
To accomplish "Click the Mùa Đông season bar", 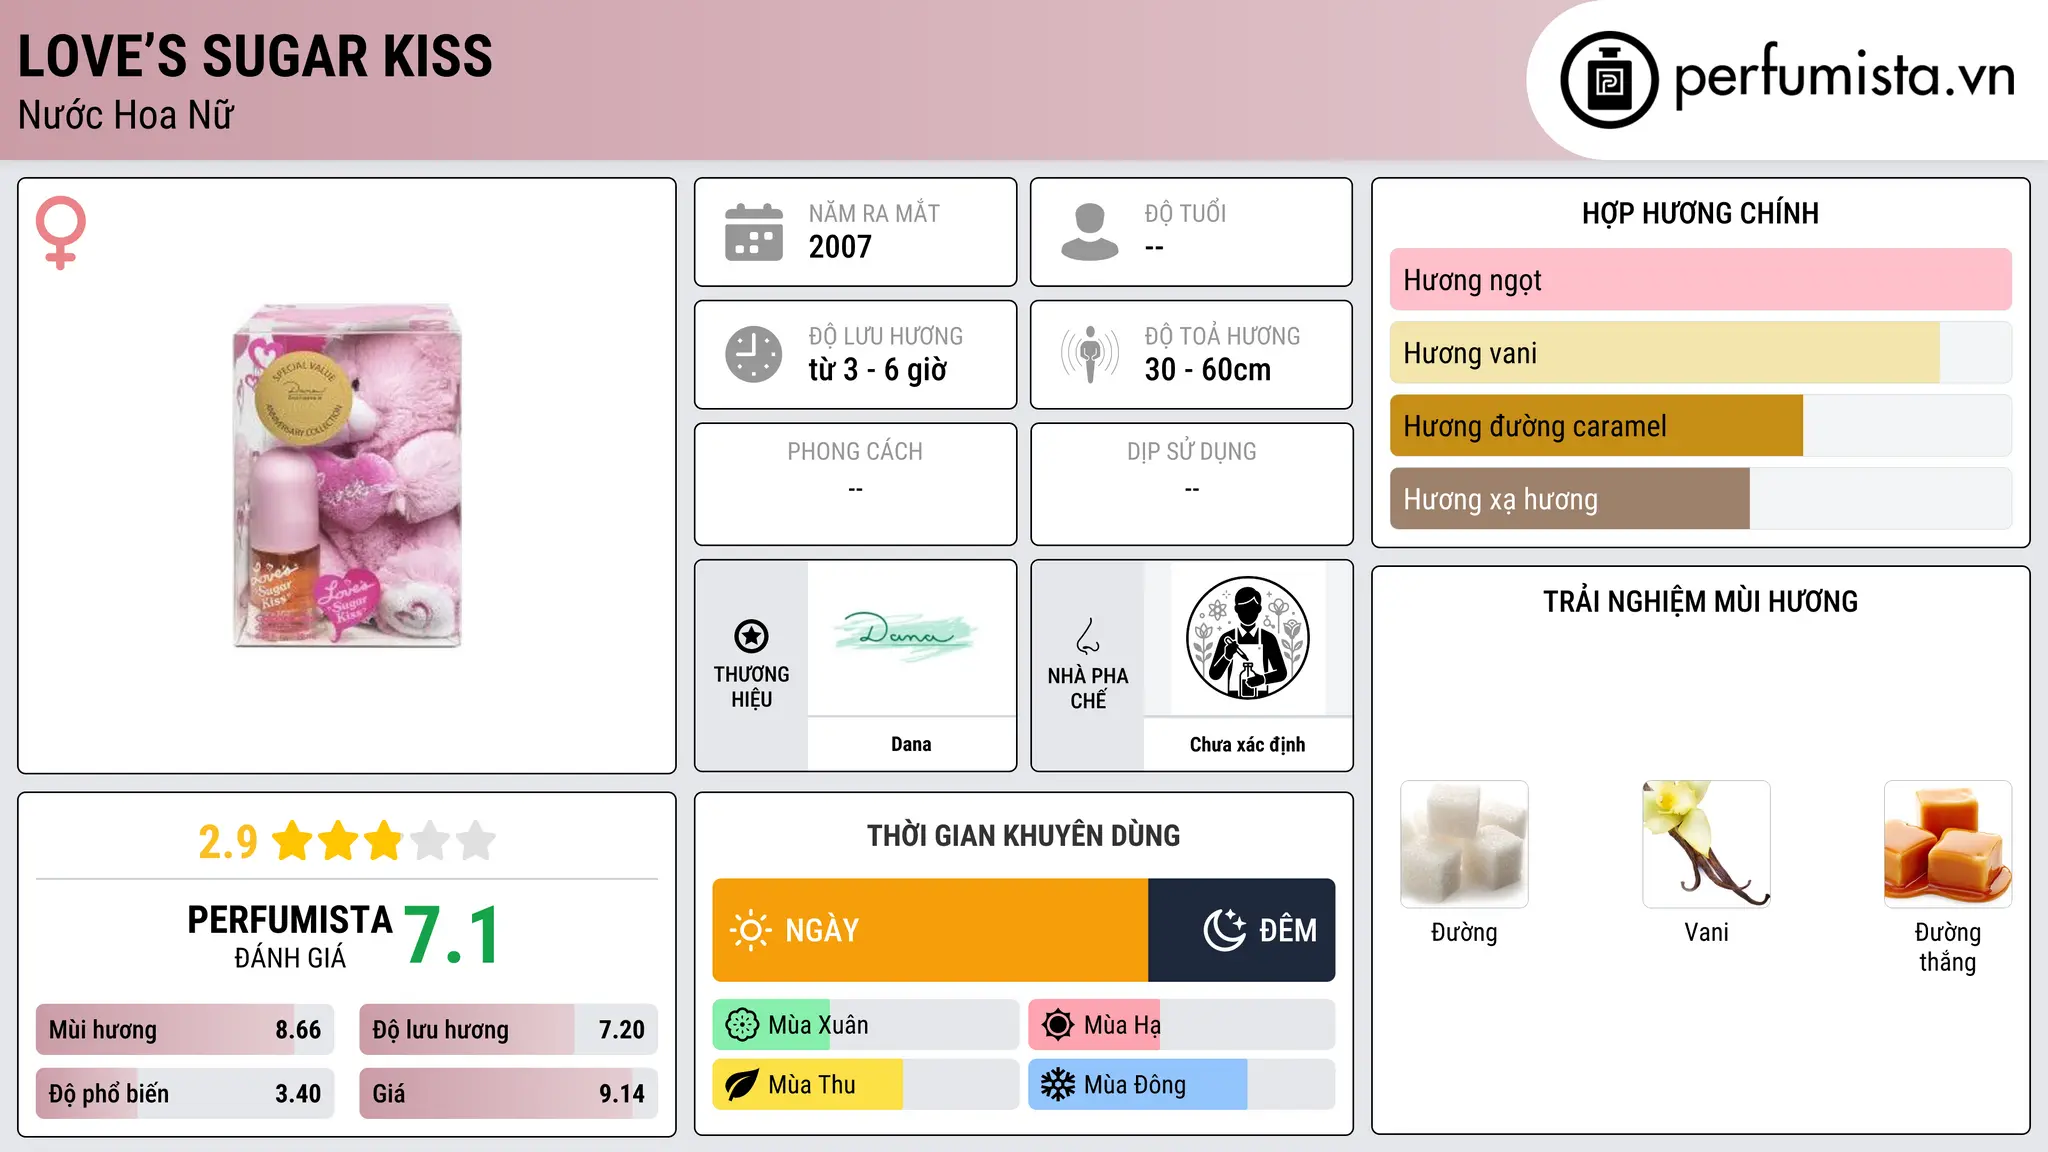I will (x=1182, y=1085).
